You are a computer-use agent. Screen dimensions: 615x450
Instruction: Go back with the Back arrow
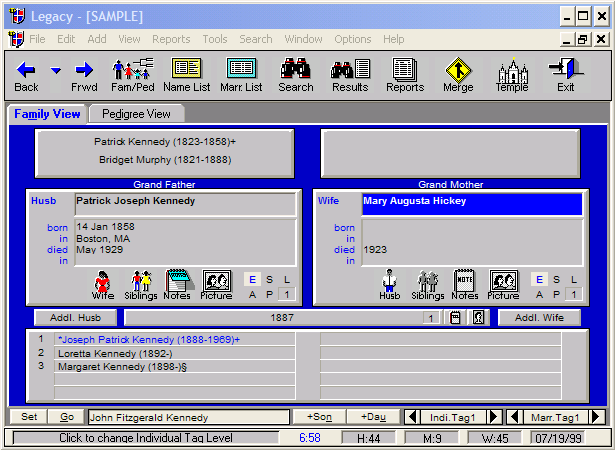coord(26,76)
